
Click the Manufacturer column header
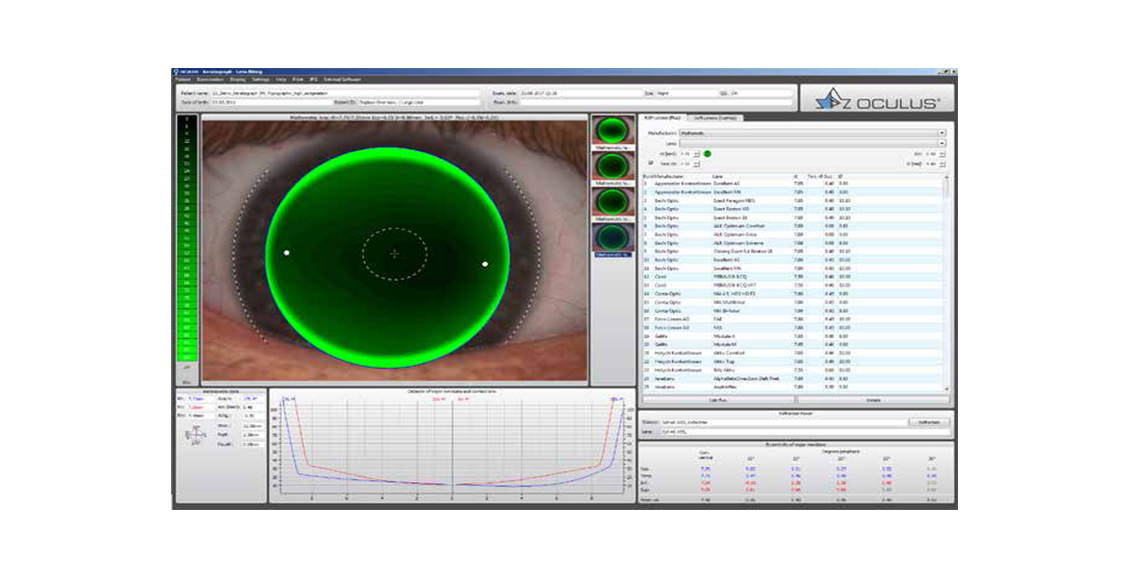click(667, 177)
